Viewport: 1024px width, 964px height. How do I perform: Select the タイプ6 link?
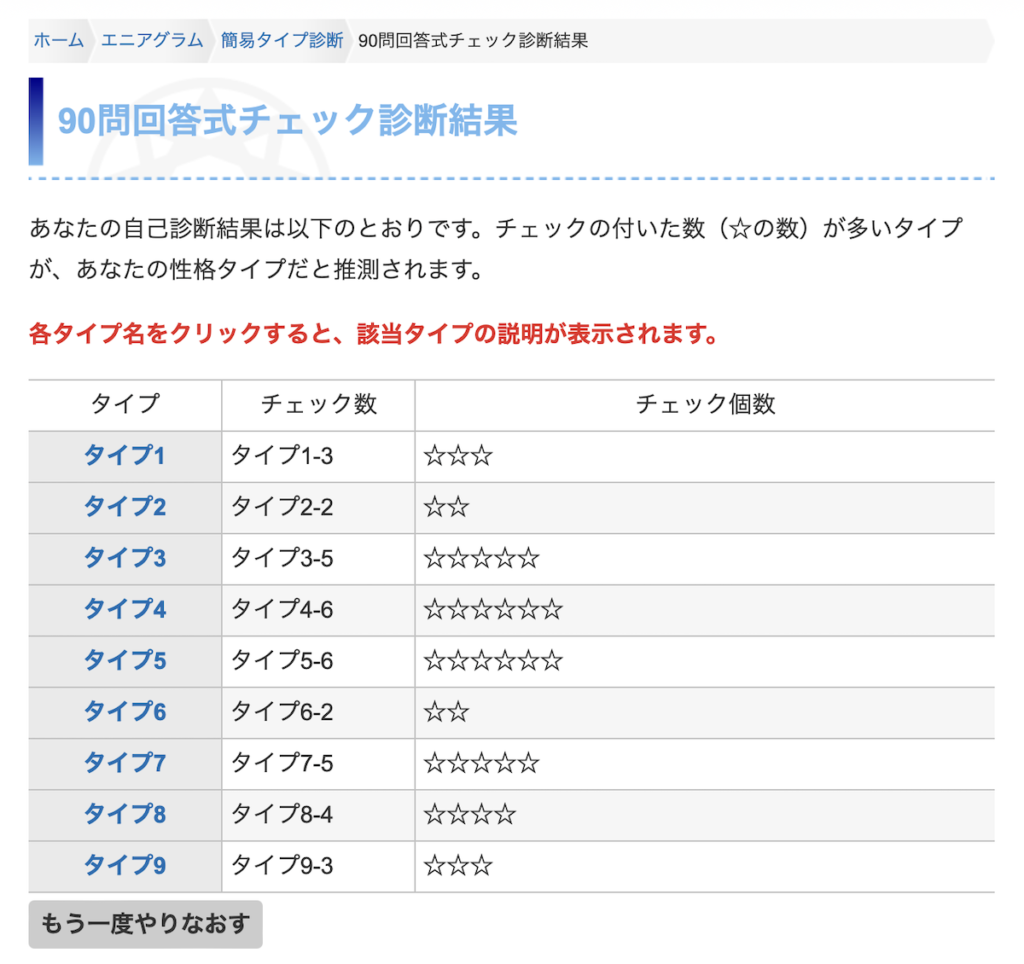124,712
